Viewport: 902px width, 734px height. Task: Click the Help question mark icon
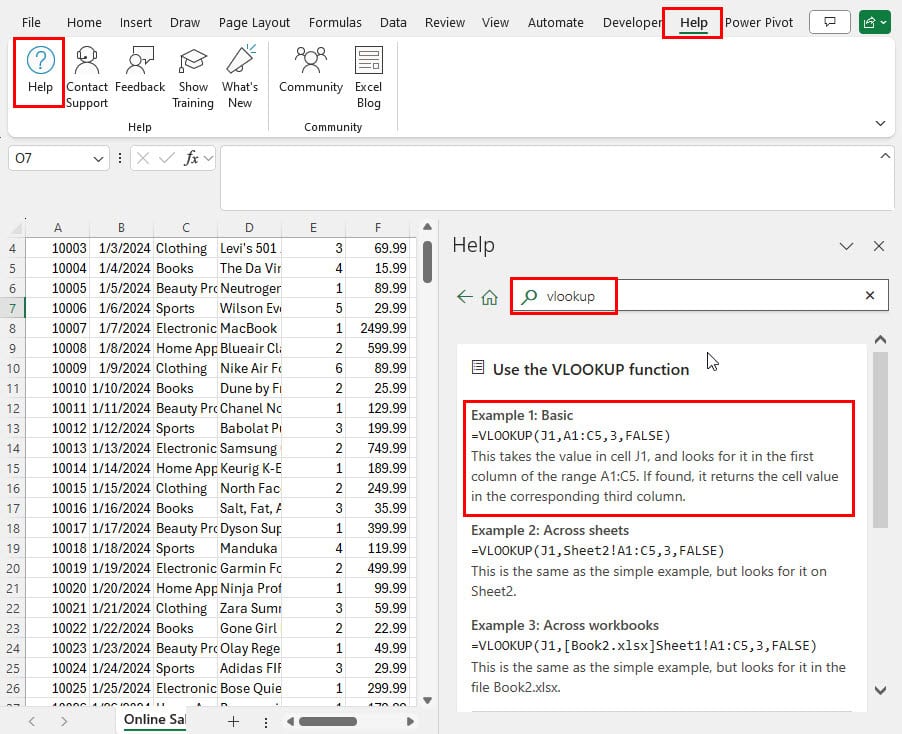click(40, 60)
